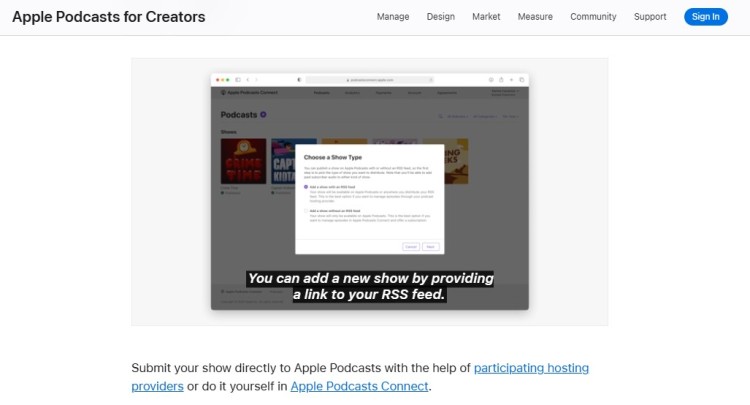The height and width of the screenshot is (405, 750).
Task: Click the blue Sign In button
Action: tap(706, 17)
